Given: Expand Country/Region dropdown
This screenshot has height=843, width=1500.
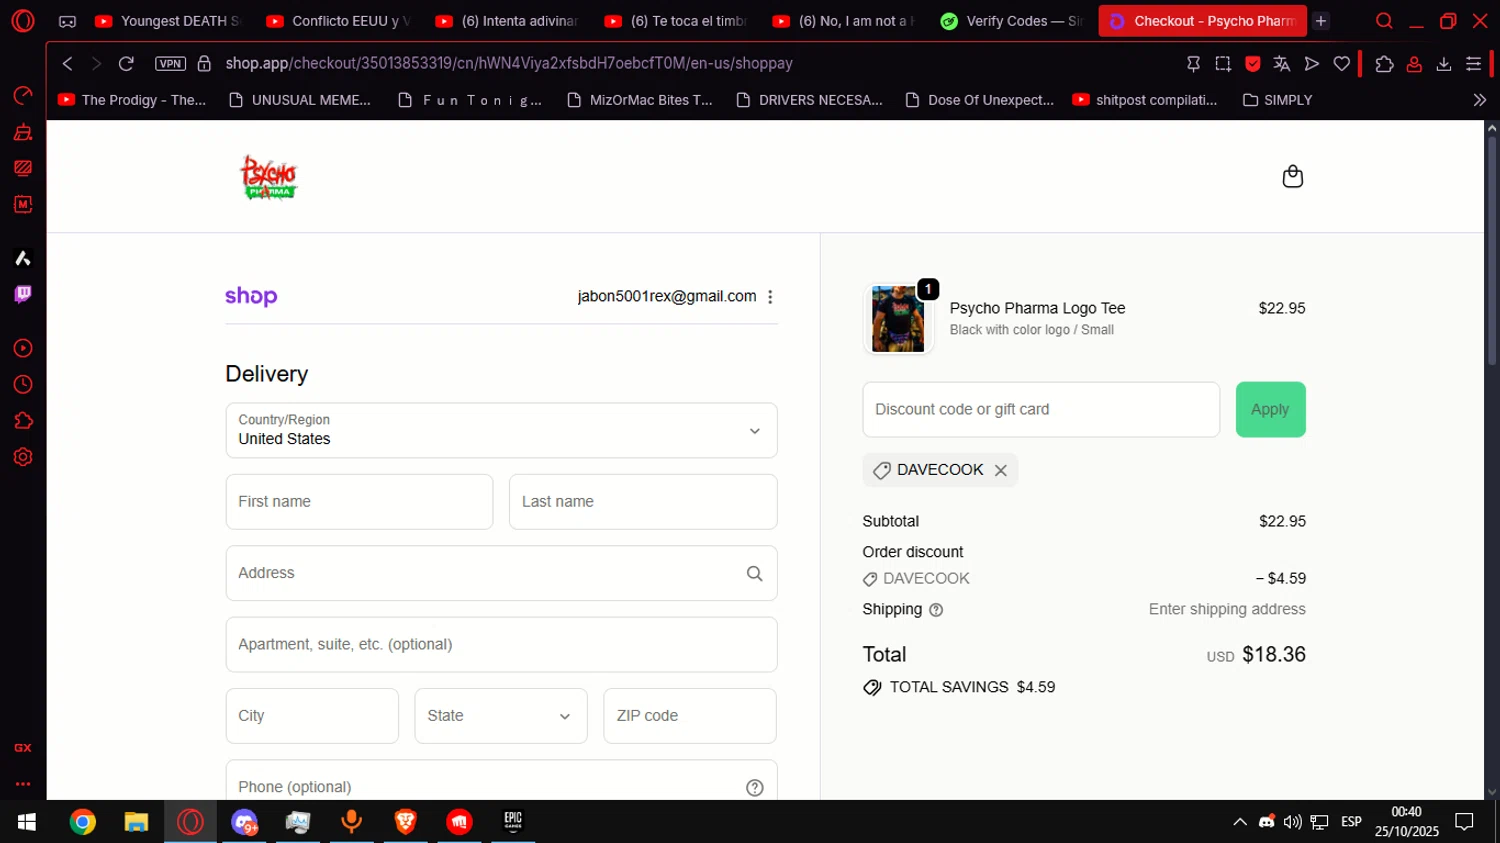Looking at the screenshot, I should [x=501, y=430].
